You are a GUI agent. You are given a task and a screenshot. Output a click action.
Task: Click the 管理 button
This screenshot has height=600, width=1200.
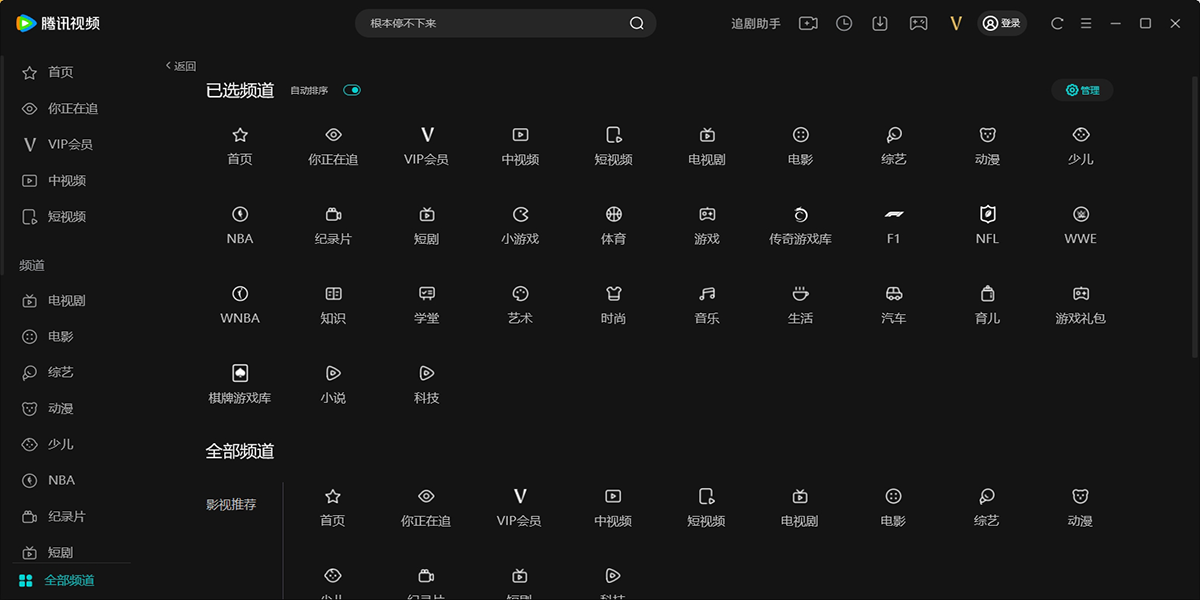coord(1082,90)
